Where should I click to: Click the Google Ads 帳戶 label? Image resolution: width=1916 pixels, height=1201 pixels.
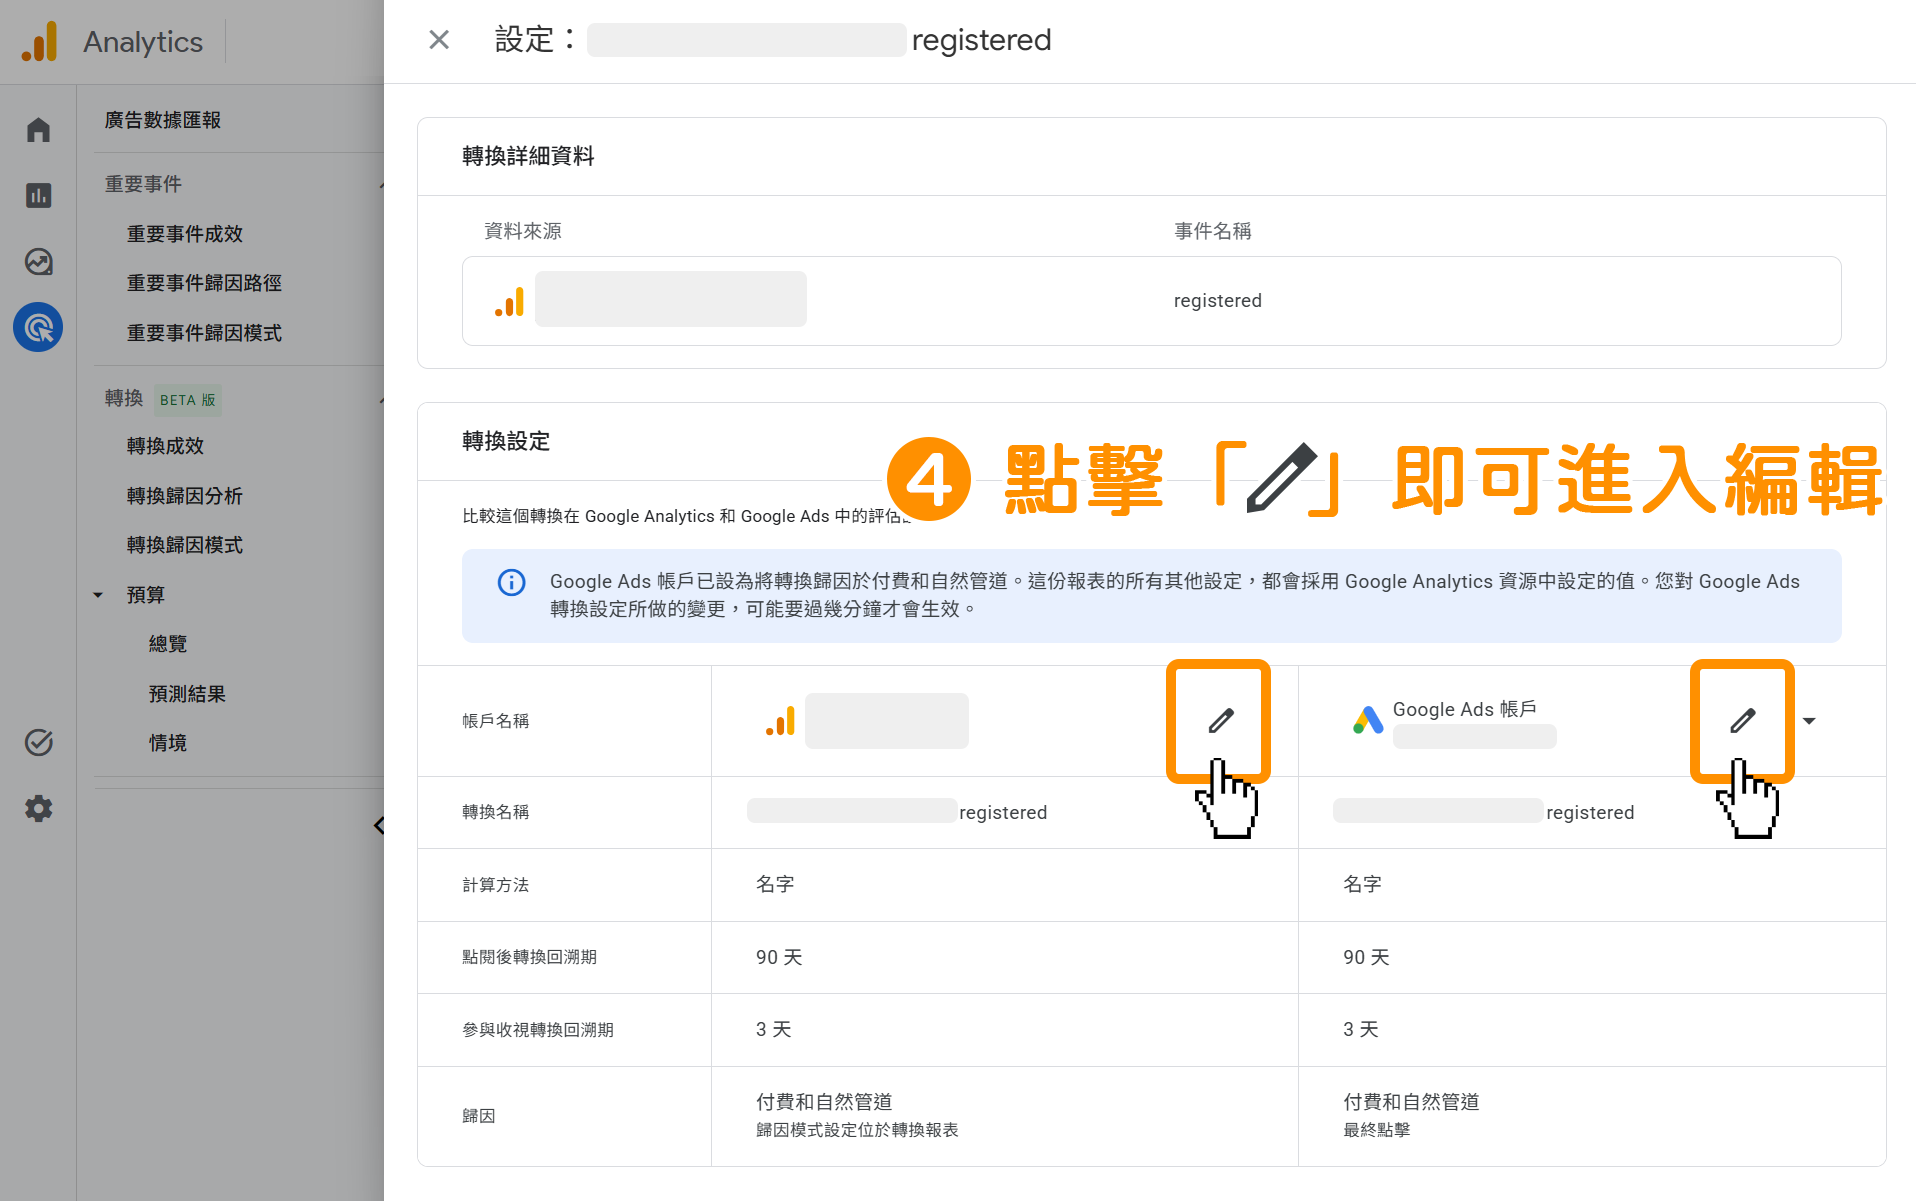click(x=1464, y=709)
